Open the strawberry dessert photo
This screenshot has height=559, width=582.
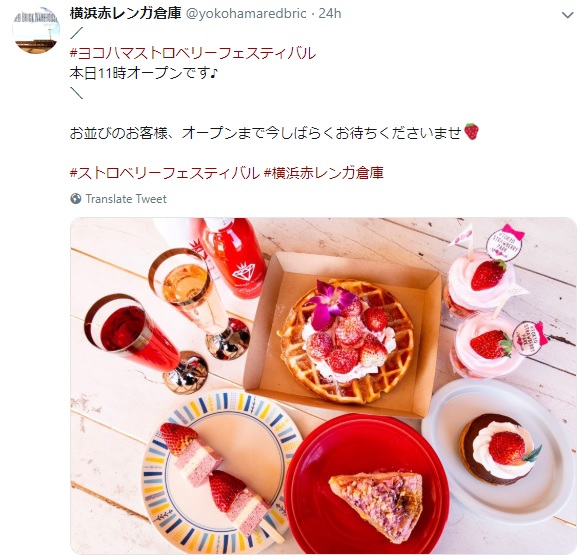323,386
